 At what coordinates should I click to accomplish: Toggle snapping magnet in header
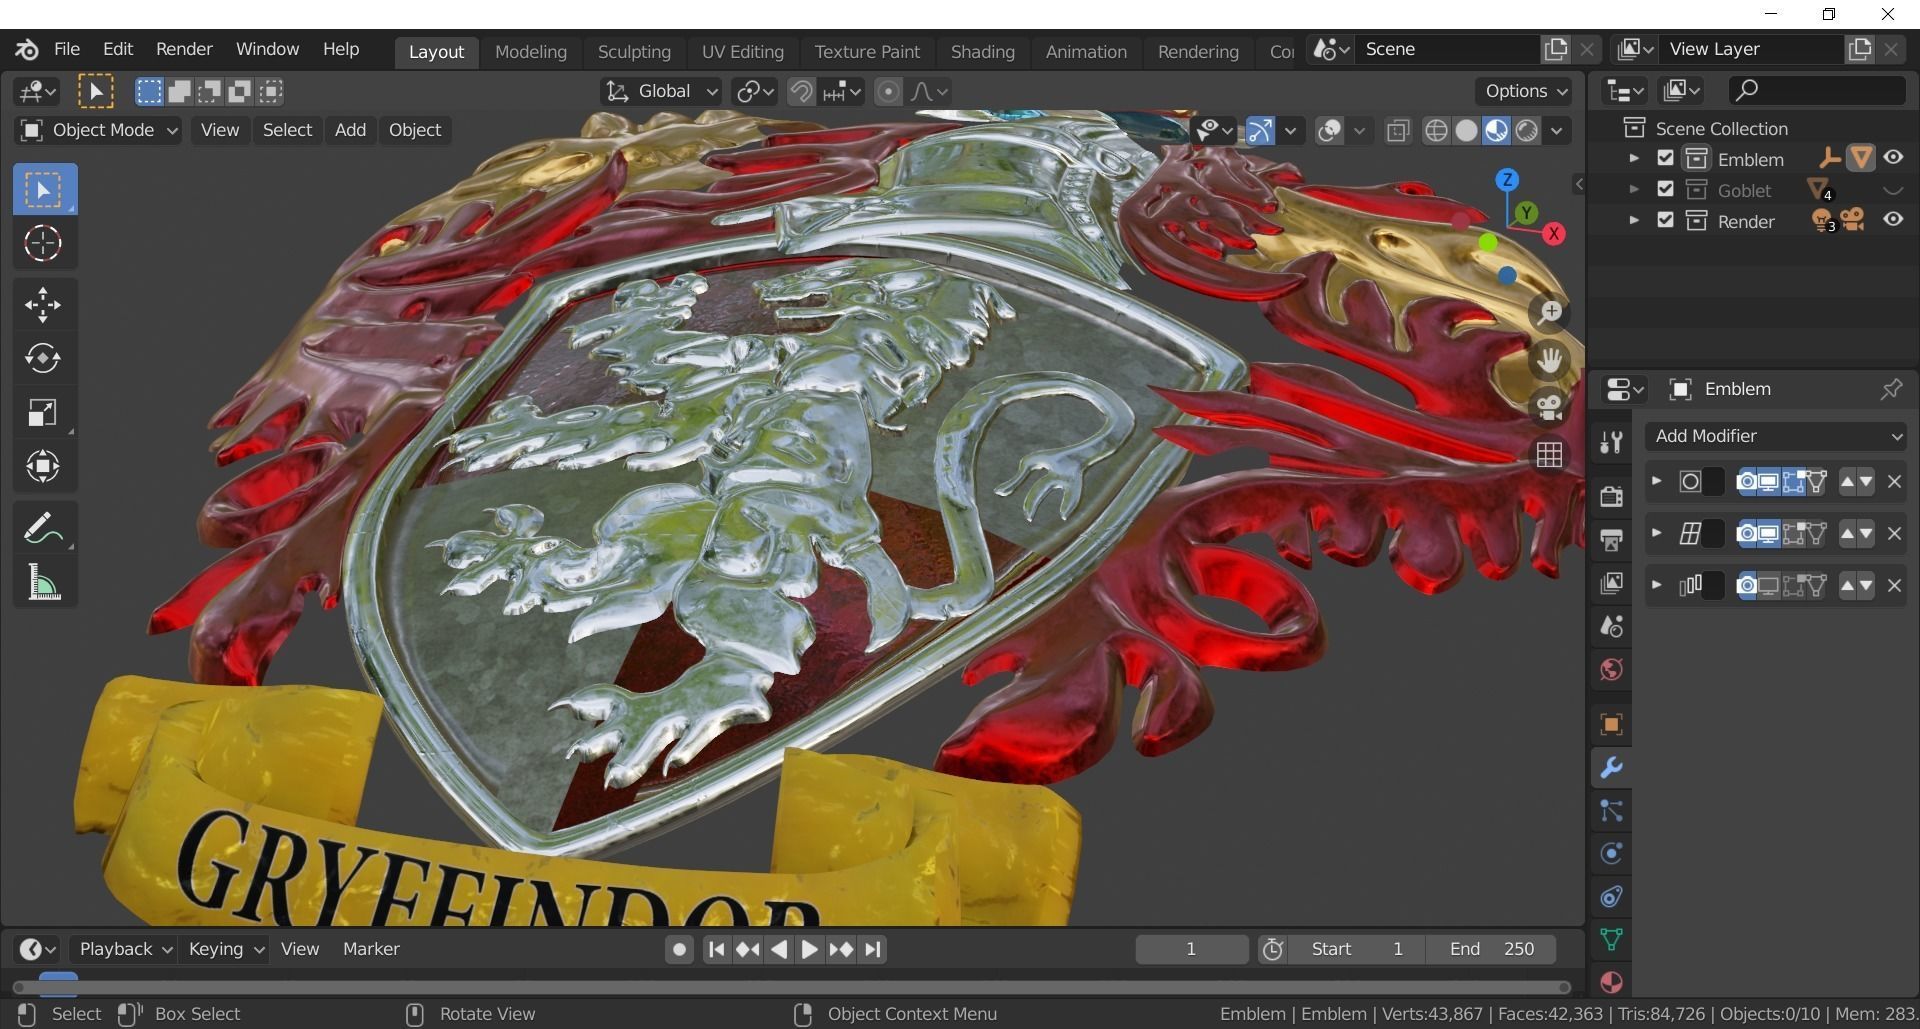(x=801, y=92)
